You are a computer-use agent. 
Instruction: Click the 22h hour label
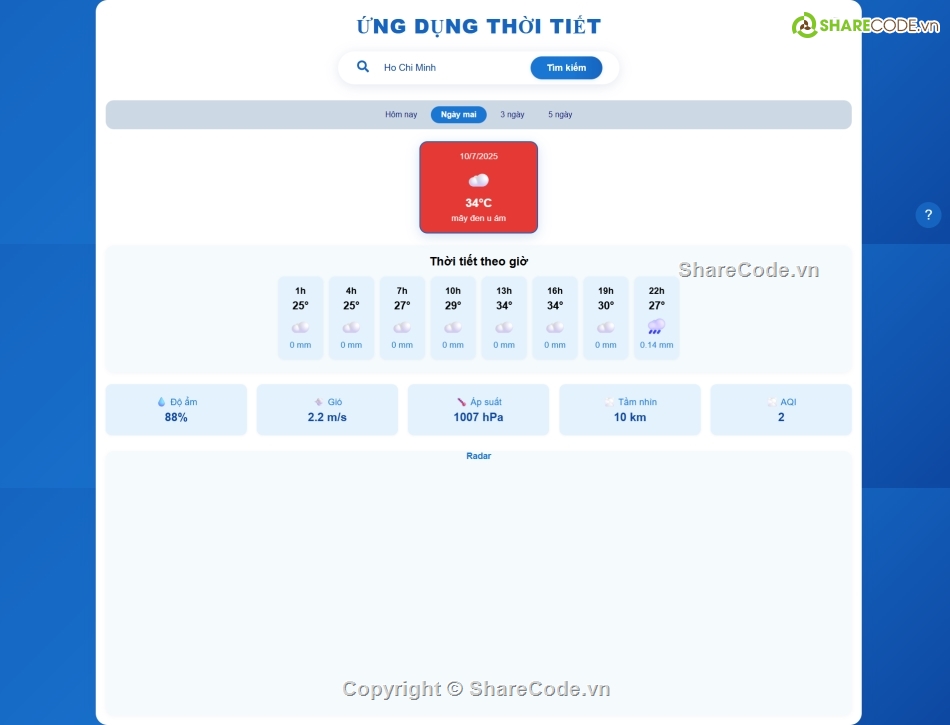tap(656, 291)
